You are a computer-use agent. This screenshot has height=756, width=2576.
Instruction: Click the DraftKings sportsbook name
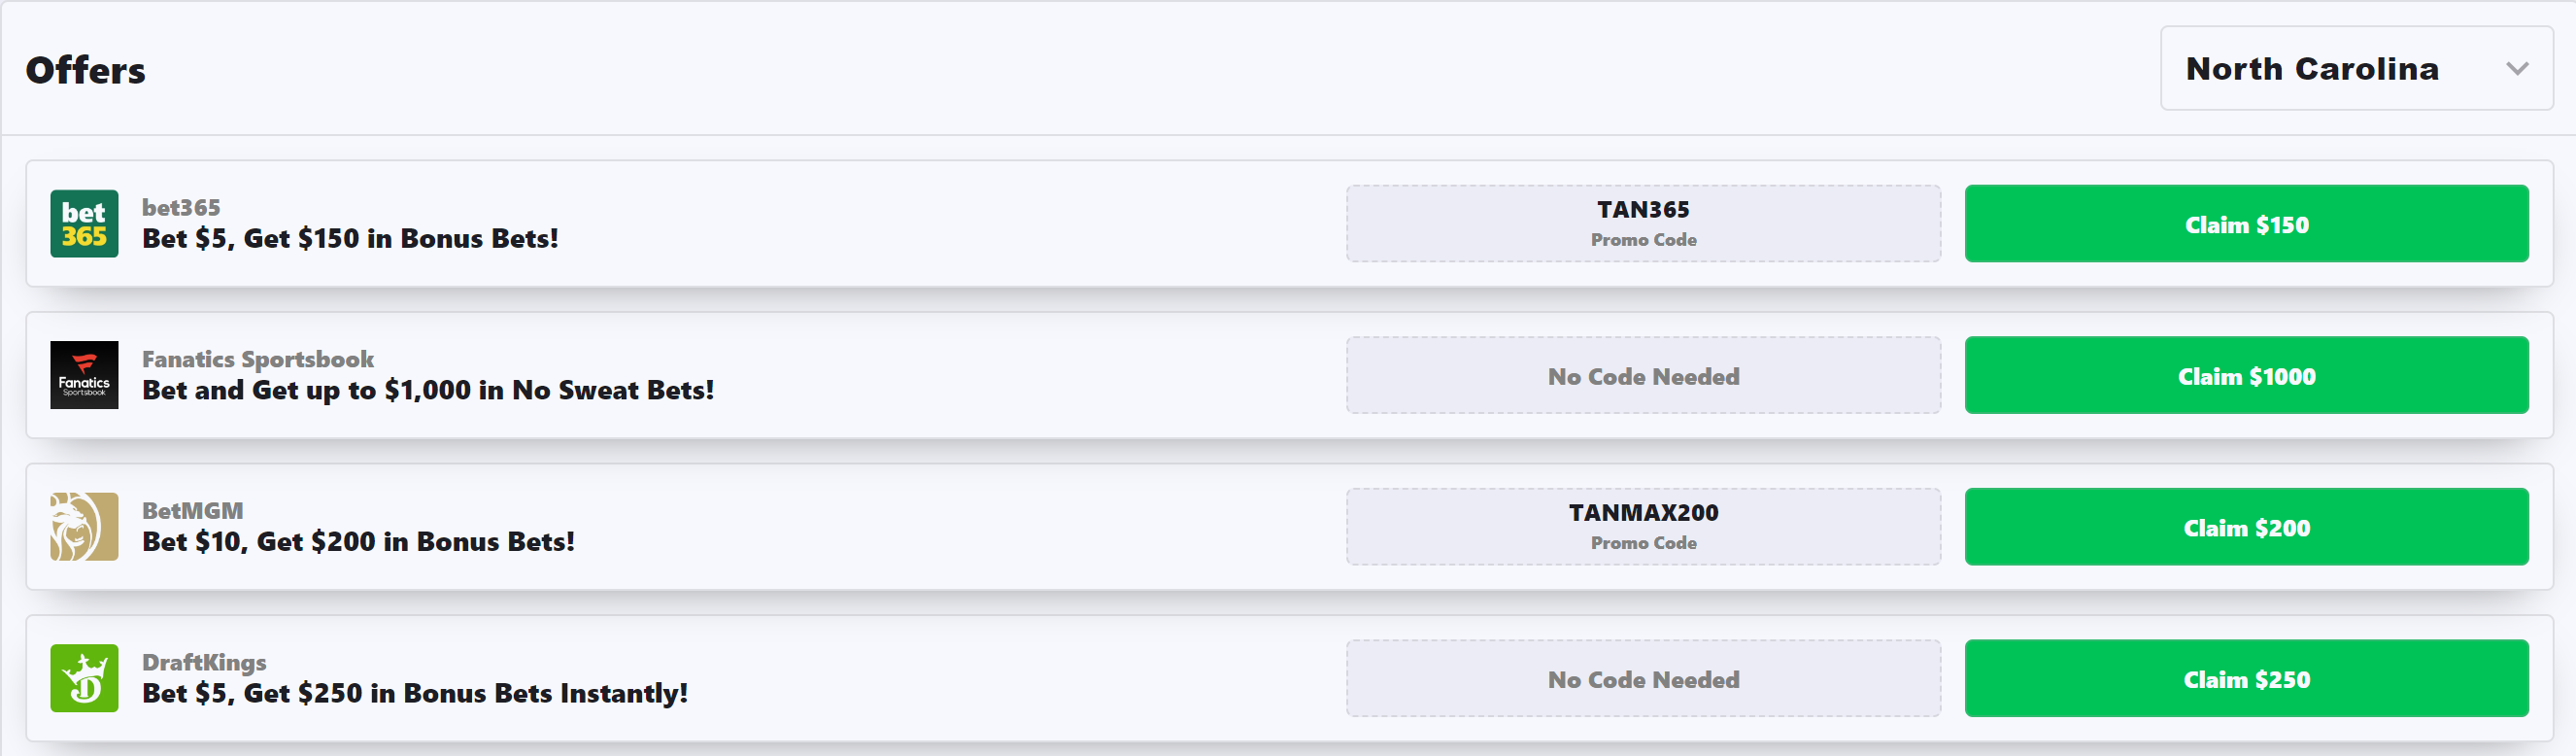tap(204, 662)
